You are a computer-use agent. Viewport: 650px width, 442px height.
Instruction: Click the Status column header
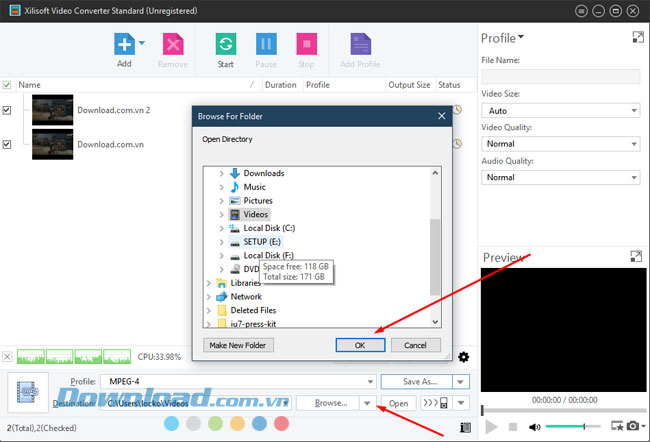pos(449,85)
